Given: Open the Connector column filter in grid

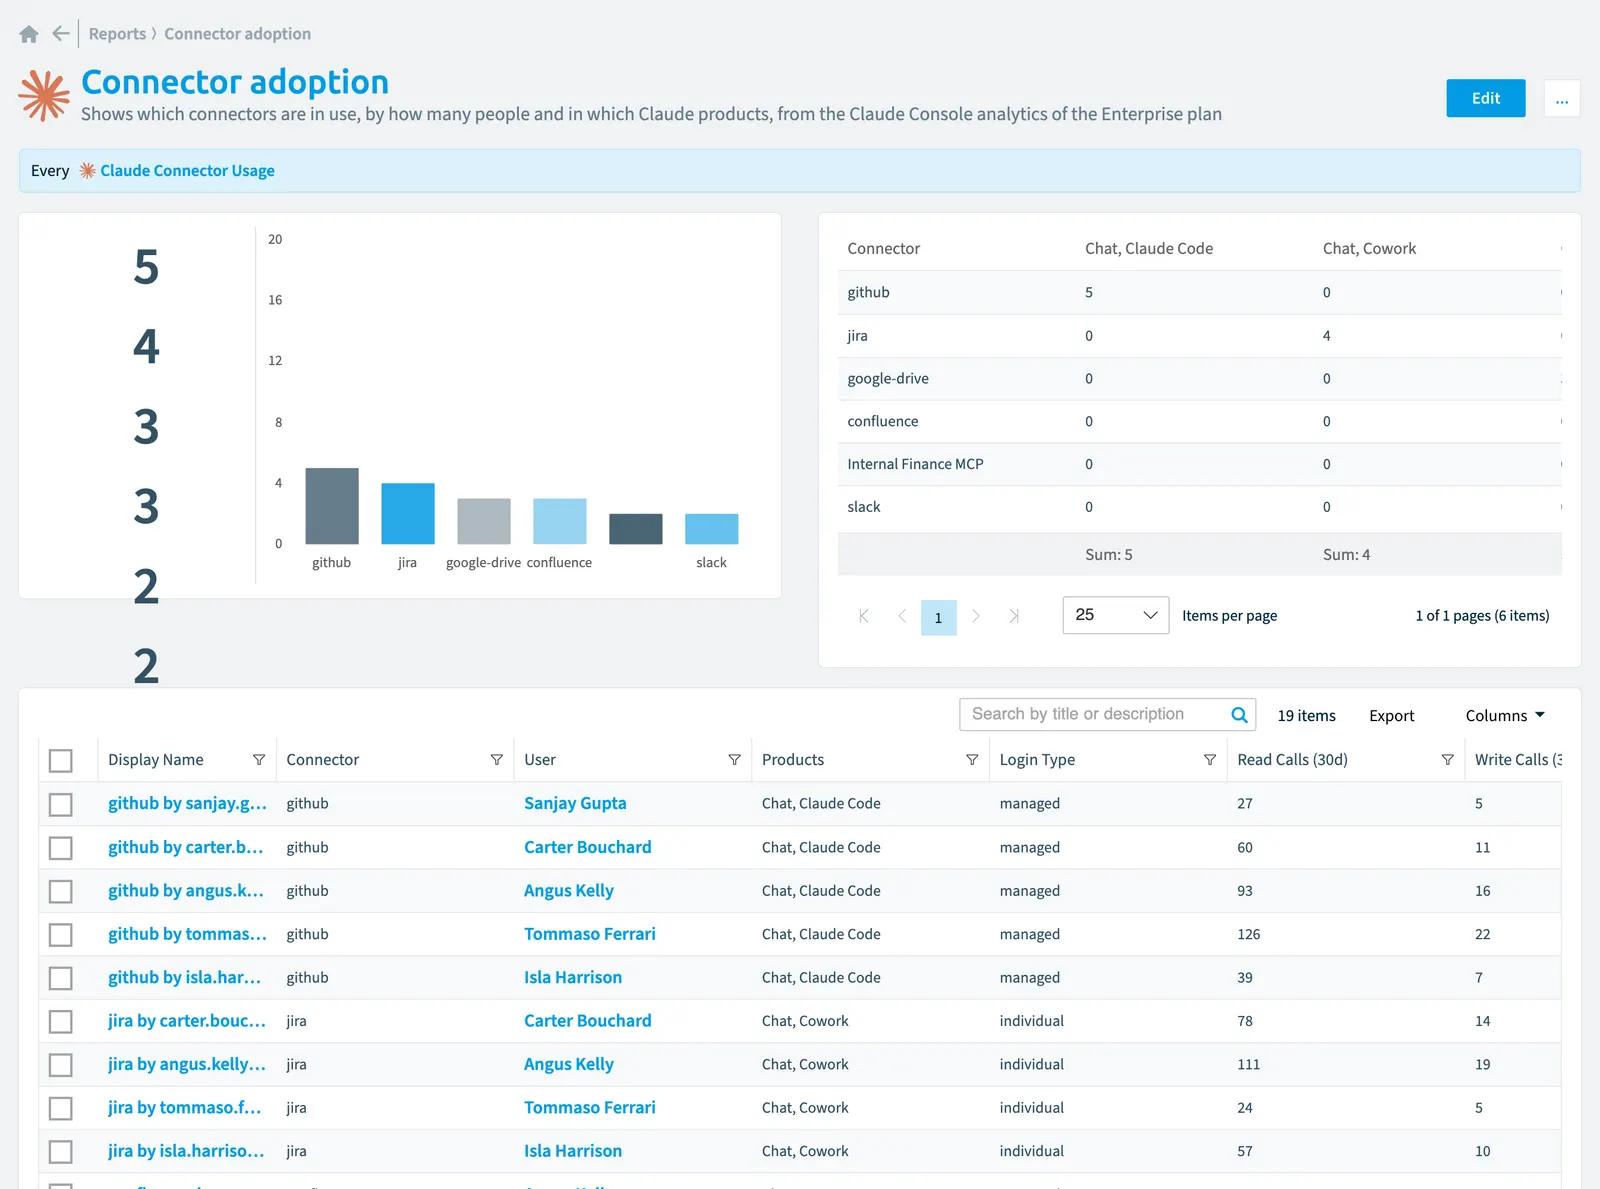Looking at the screenshot, I should tap(497, 760).
